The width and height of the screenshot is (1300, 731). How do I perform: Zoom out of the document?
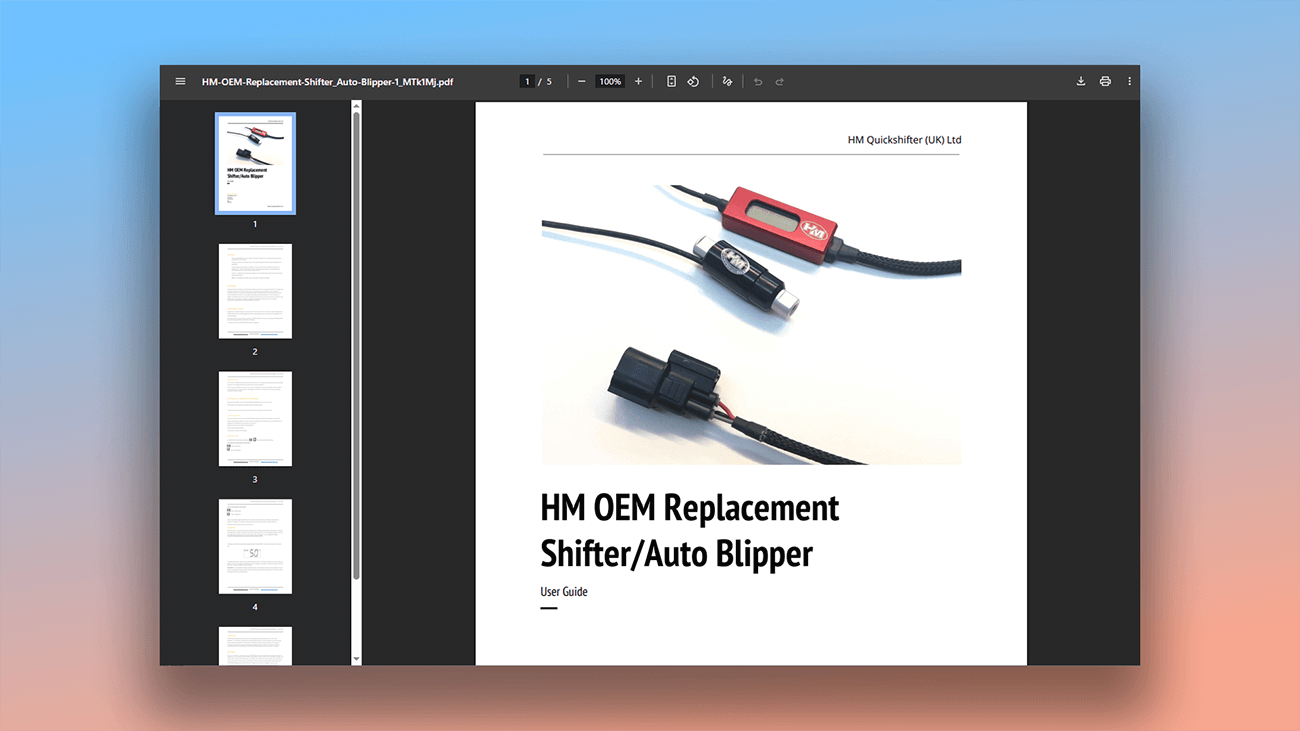point(581,81)
